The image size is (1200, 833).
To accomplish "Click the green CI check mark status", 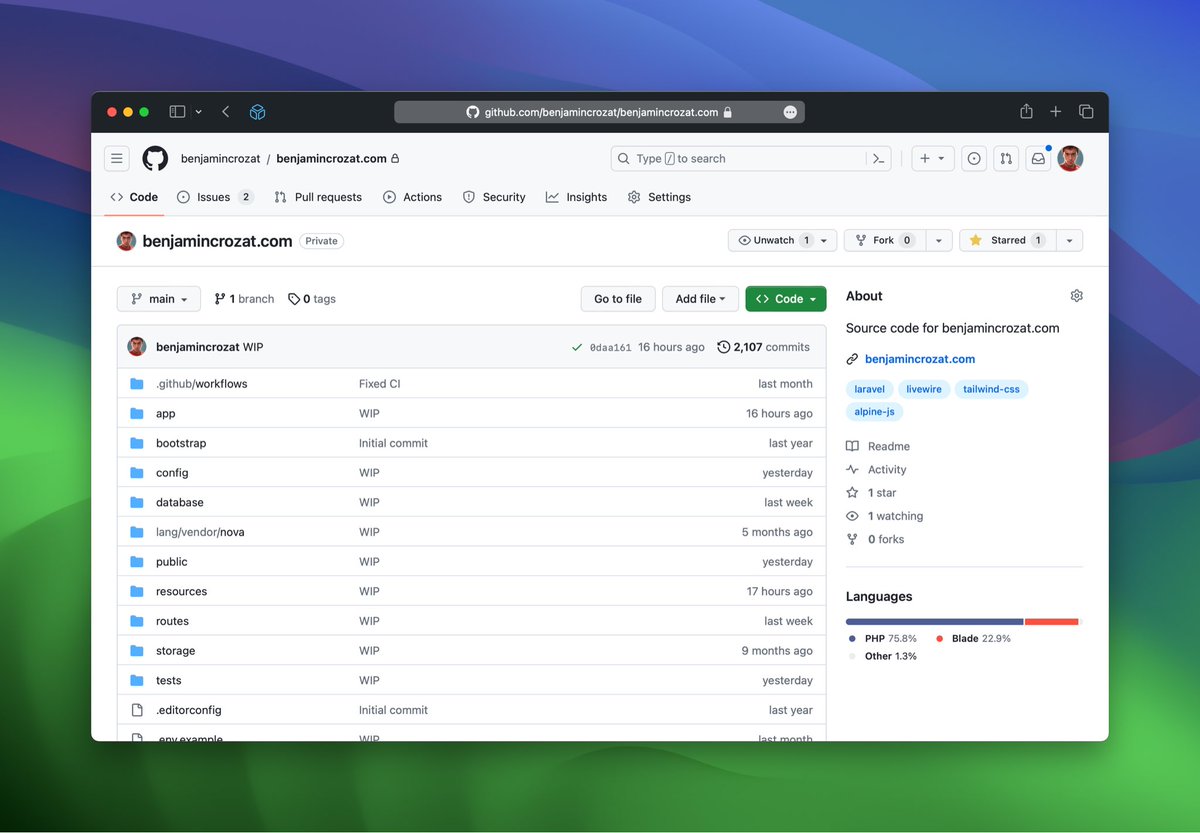I will [x=577, y=347].
